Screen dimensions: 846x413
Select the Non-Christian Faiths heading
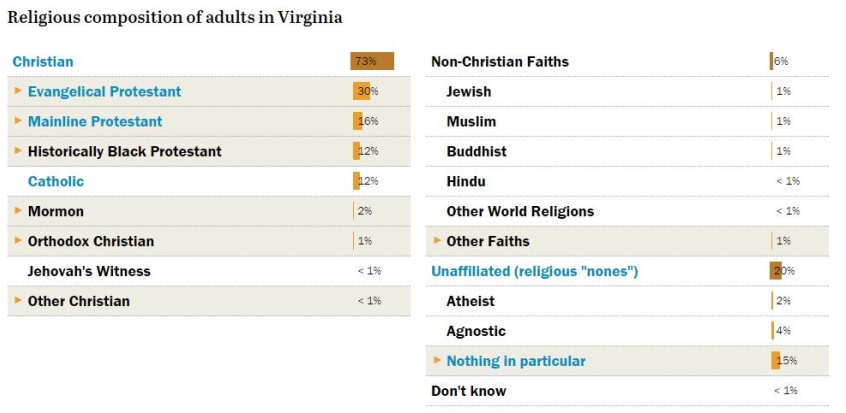pos(499,62)
